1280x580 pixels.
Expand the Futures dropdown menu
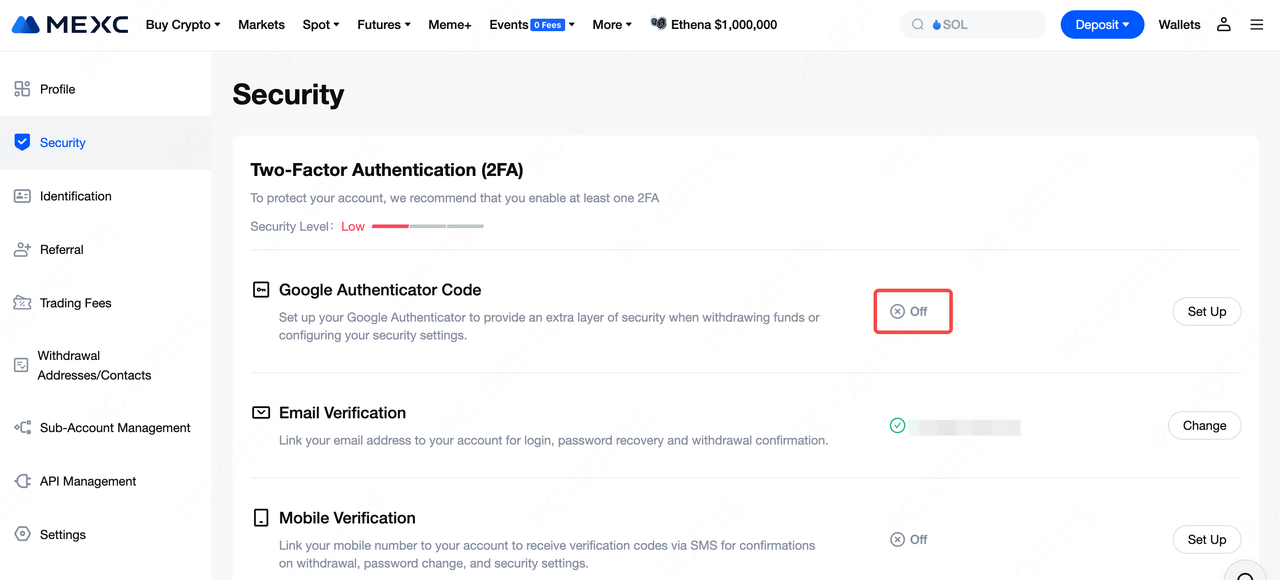[384, 24]
